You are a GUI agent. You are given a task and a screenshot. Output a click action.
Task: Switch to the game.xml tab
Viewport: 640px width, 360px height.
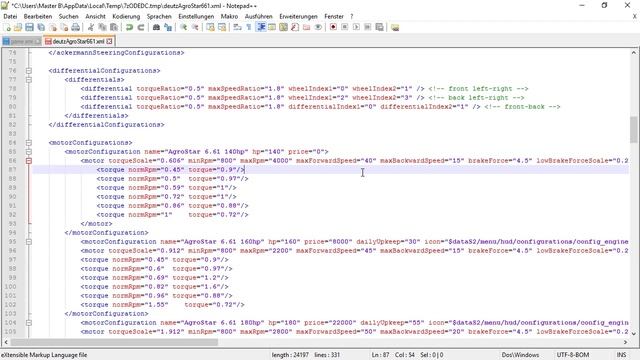click(21, 41)
